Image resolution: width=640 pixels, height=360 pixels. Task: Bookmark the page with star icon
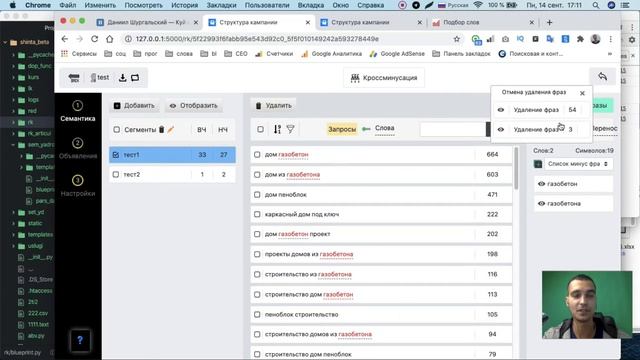pyautogui.click(x=457, y=39)
